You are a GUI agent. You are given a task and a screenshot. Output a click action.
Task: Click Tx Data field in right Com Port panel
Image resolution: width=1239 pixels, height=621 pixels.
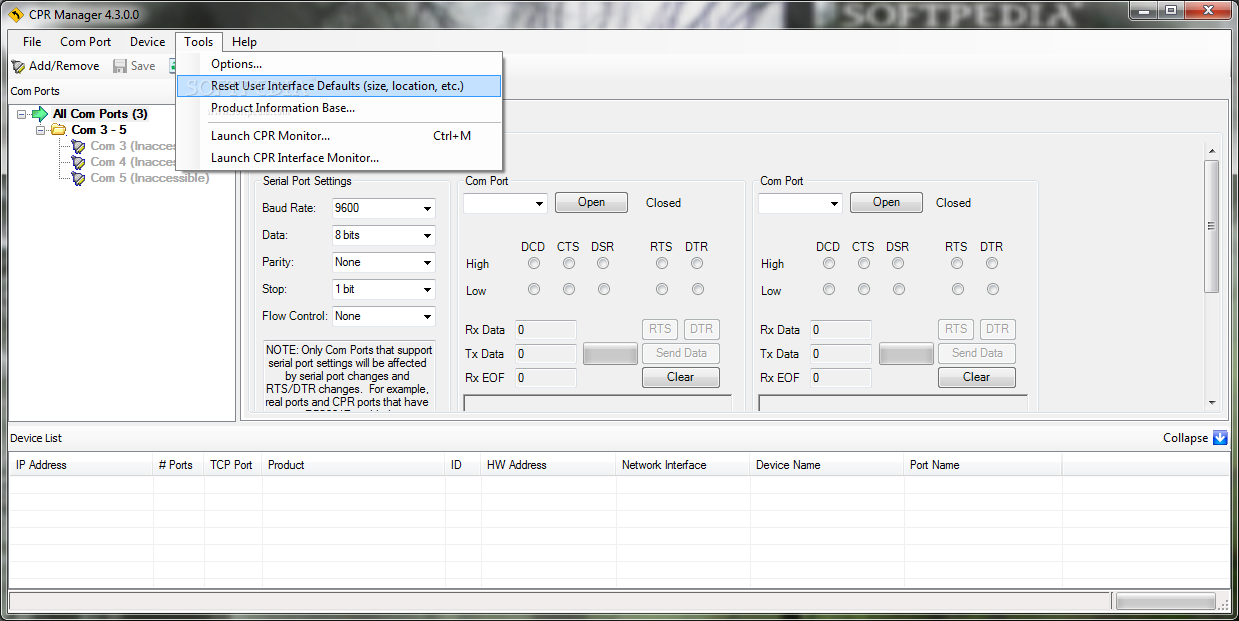click(x=840, y=354)
